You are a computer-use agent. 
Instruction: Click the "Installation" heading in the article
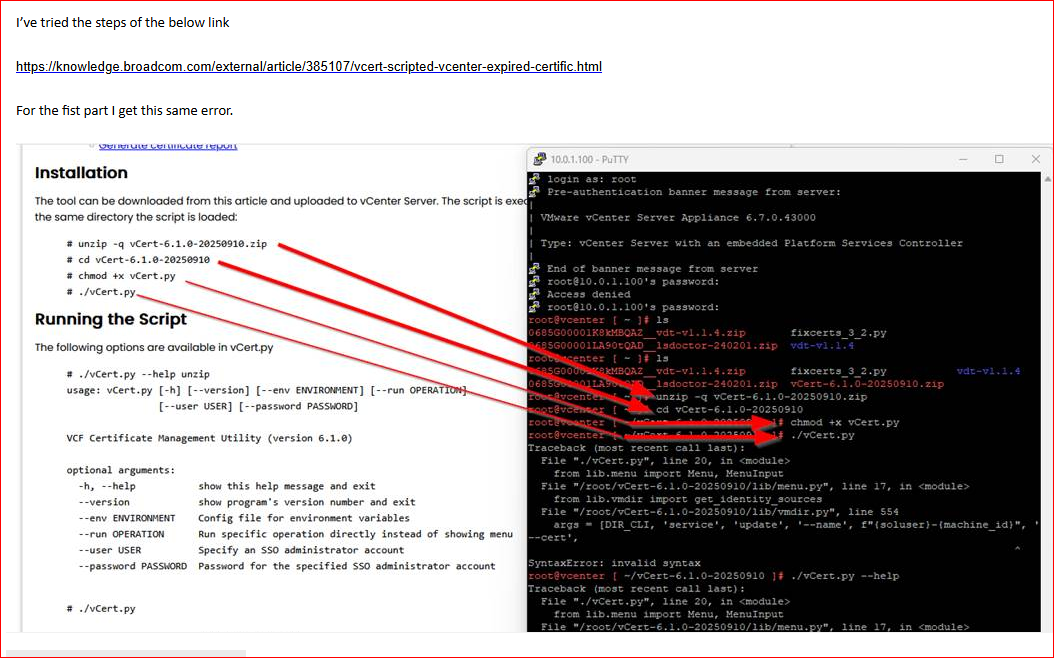pyautogui.click(x=81, y=173)
